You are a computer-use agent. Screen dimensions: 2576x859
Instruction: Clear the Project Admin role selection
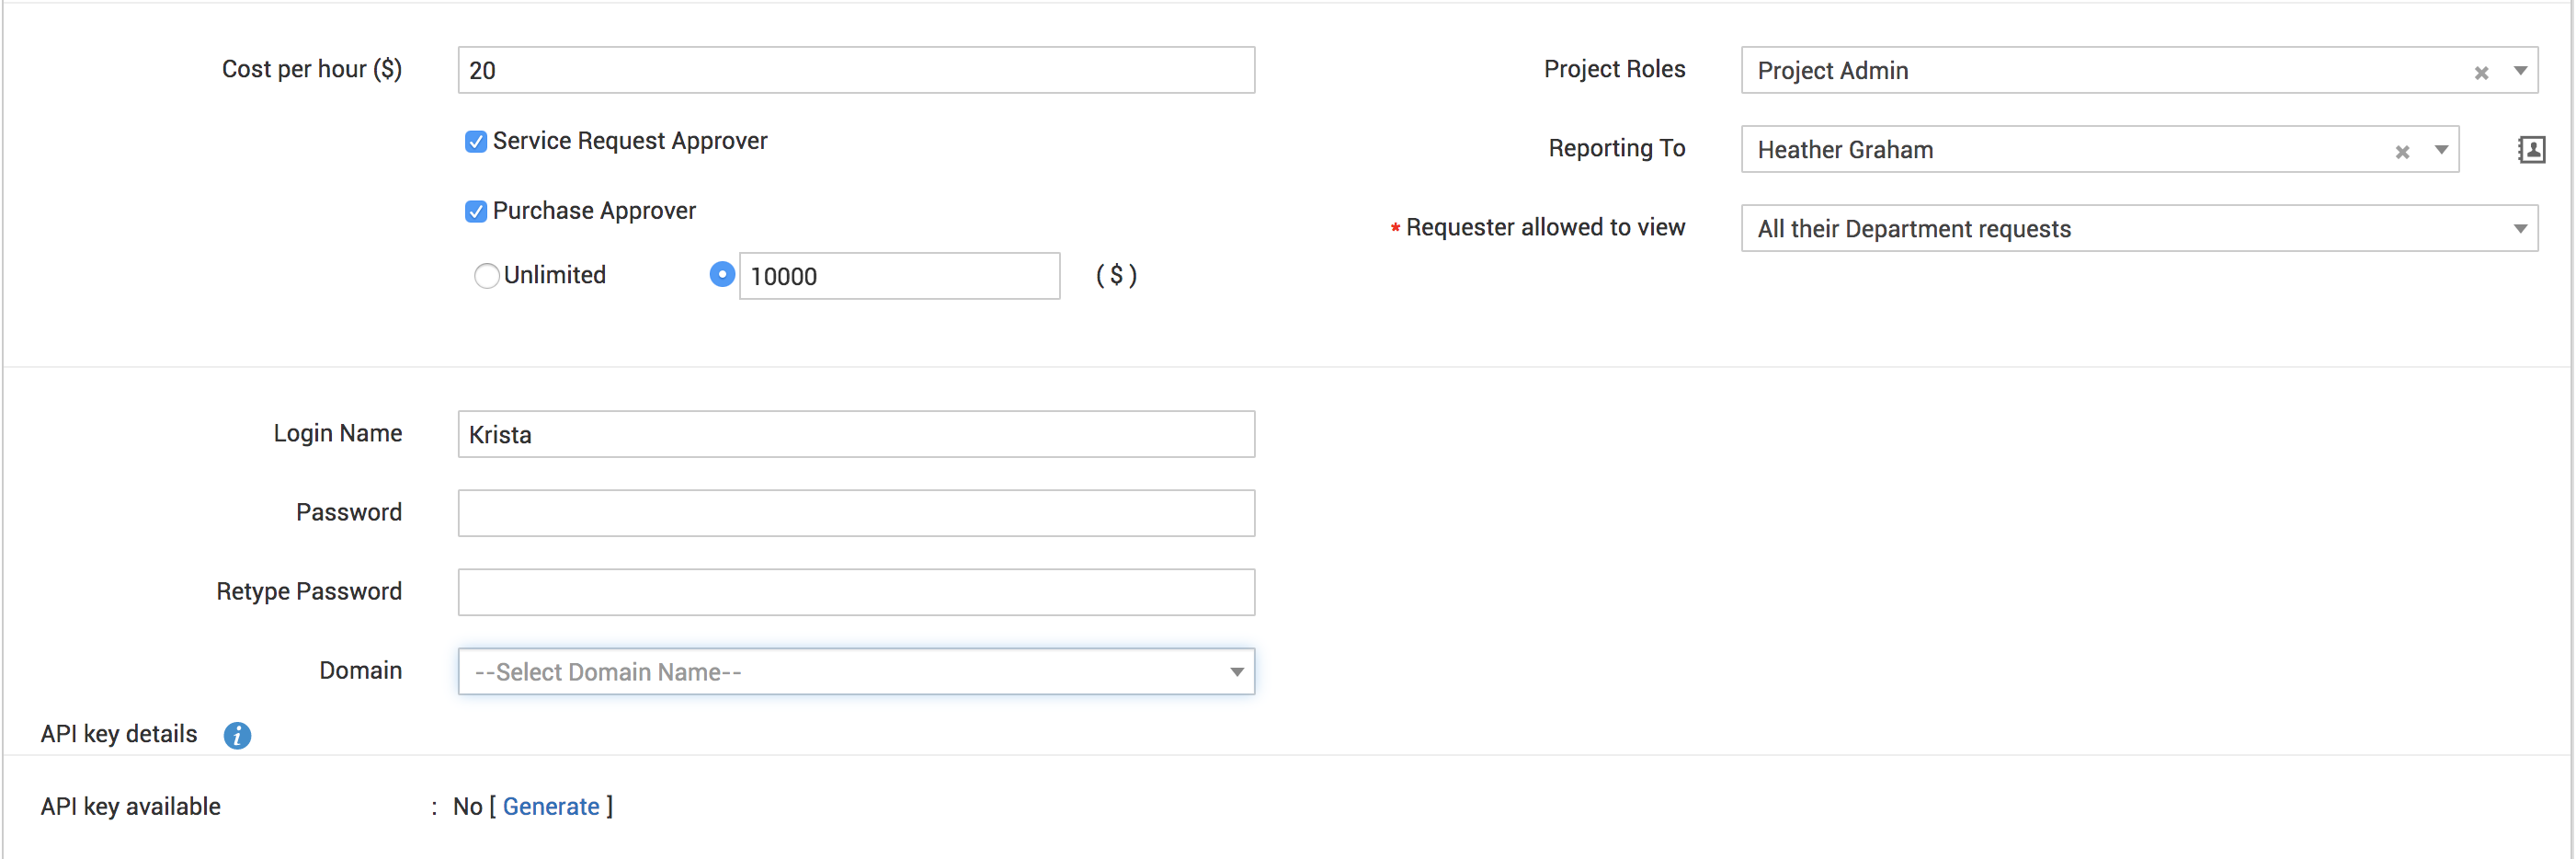coord(2481,72)
